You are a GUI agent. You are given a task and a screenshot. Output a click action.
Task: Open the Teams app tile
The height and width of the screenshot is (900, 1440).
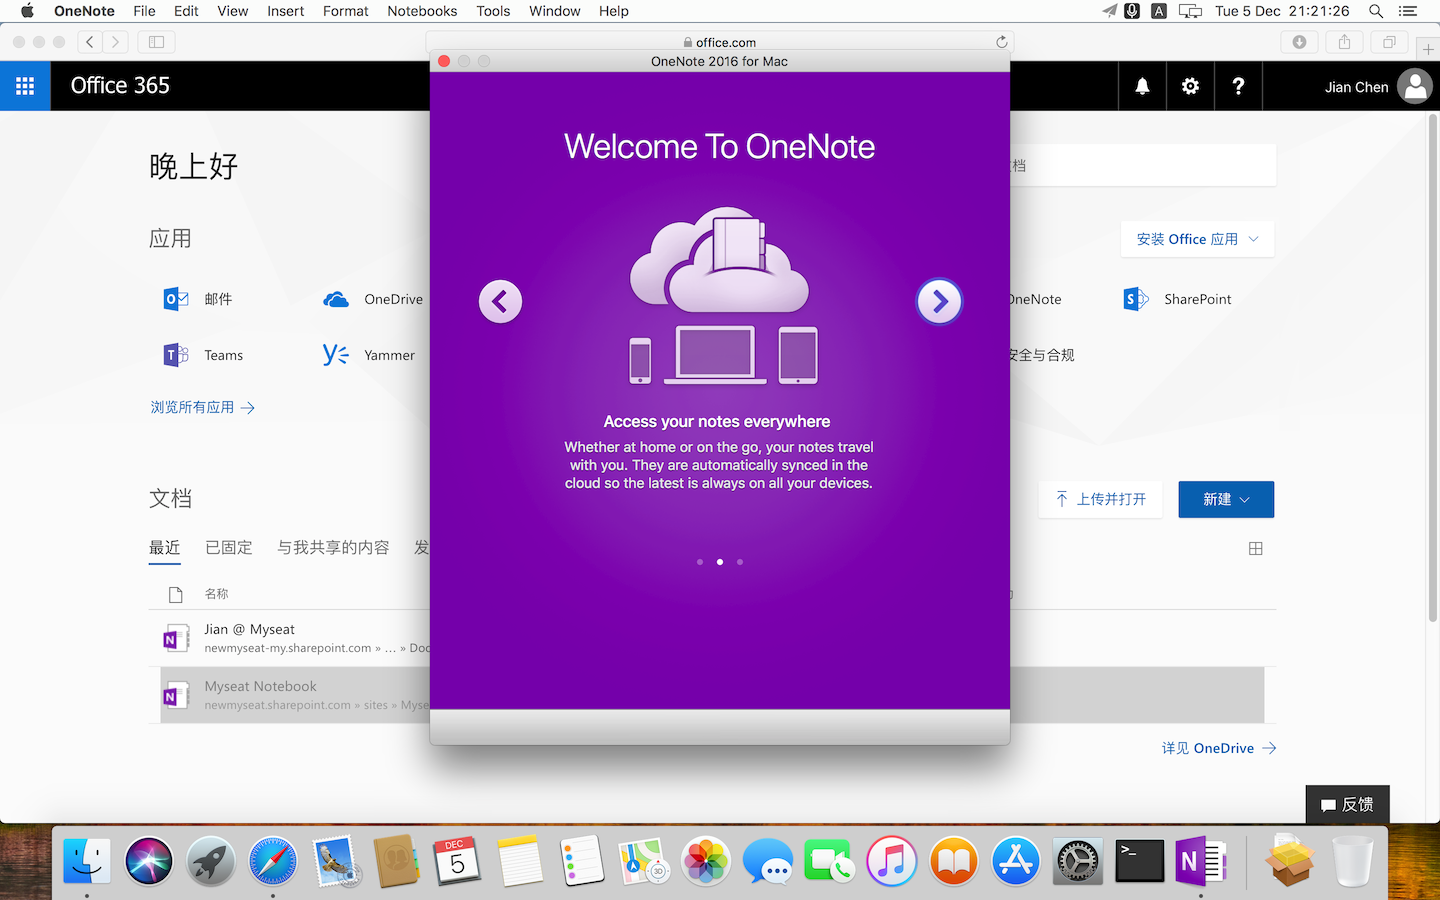[x=203, y=355]
